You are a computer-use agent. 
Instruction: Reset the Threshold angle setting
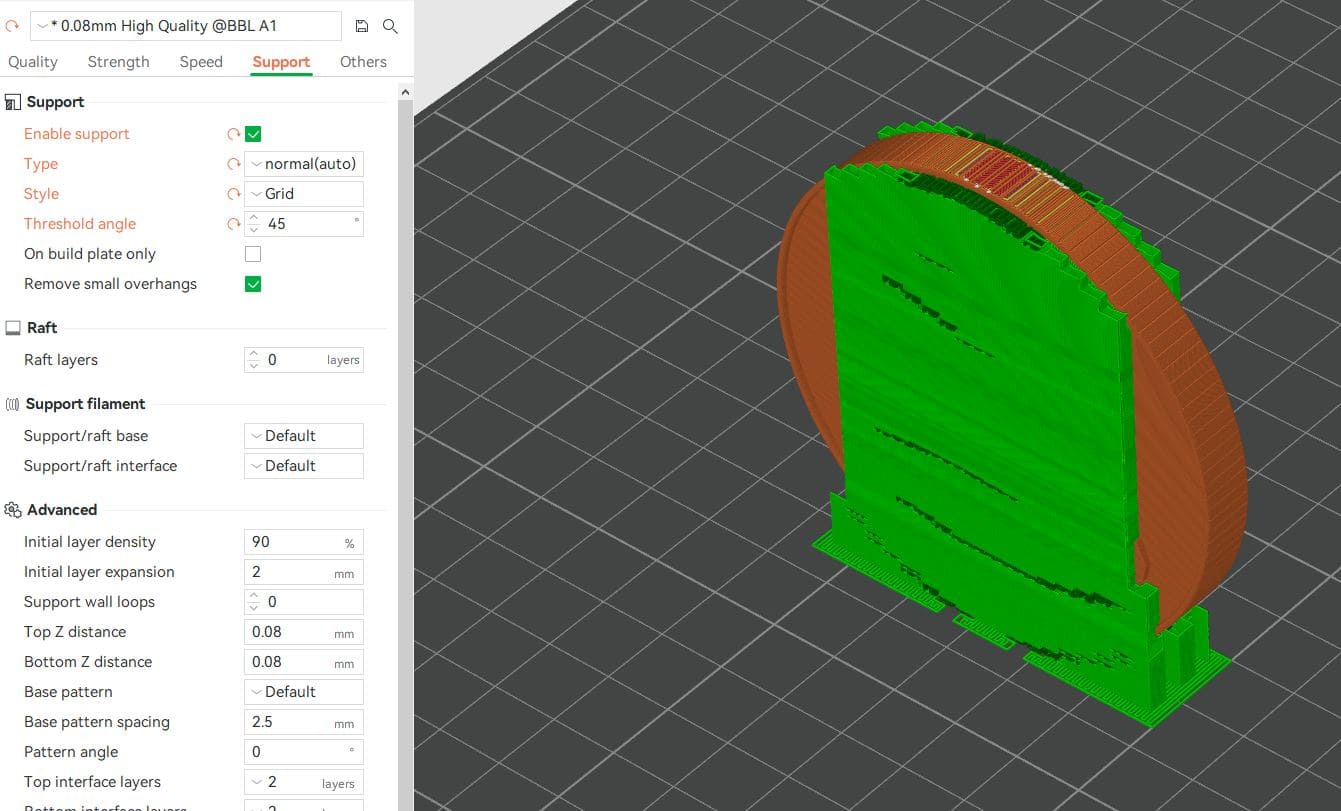[234, 224]
